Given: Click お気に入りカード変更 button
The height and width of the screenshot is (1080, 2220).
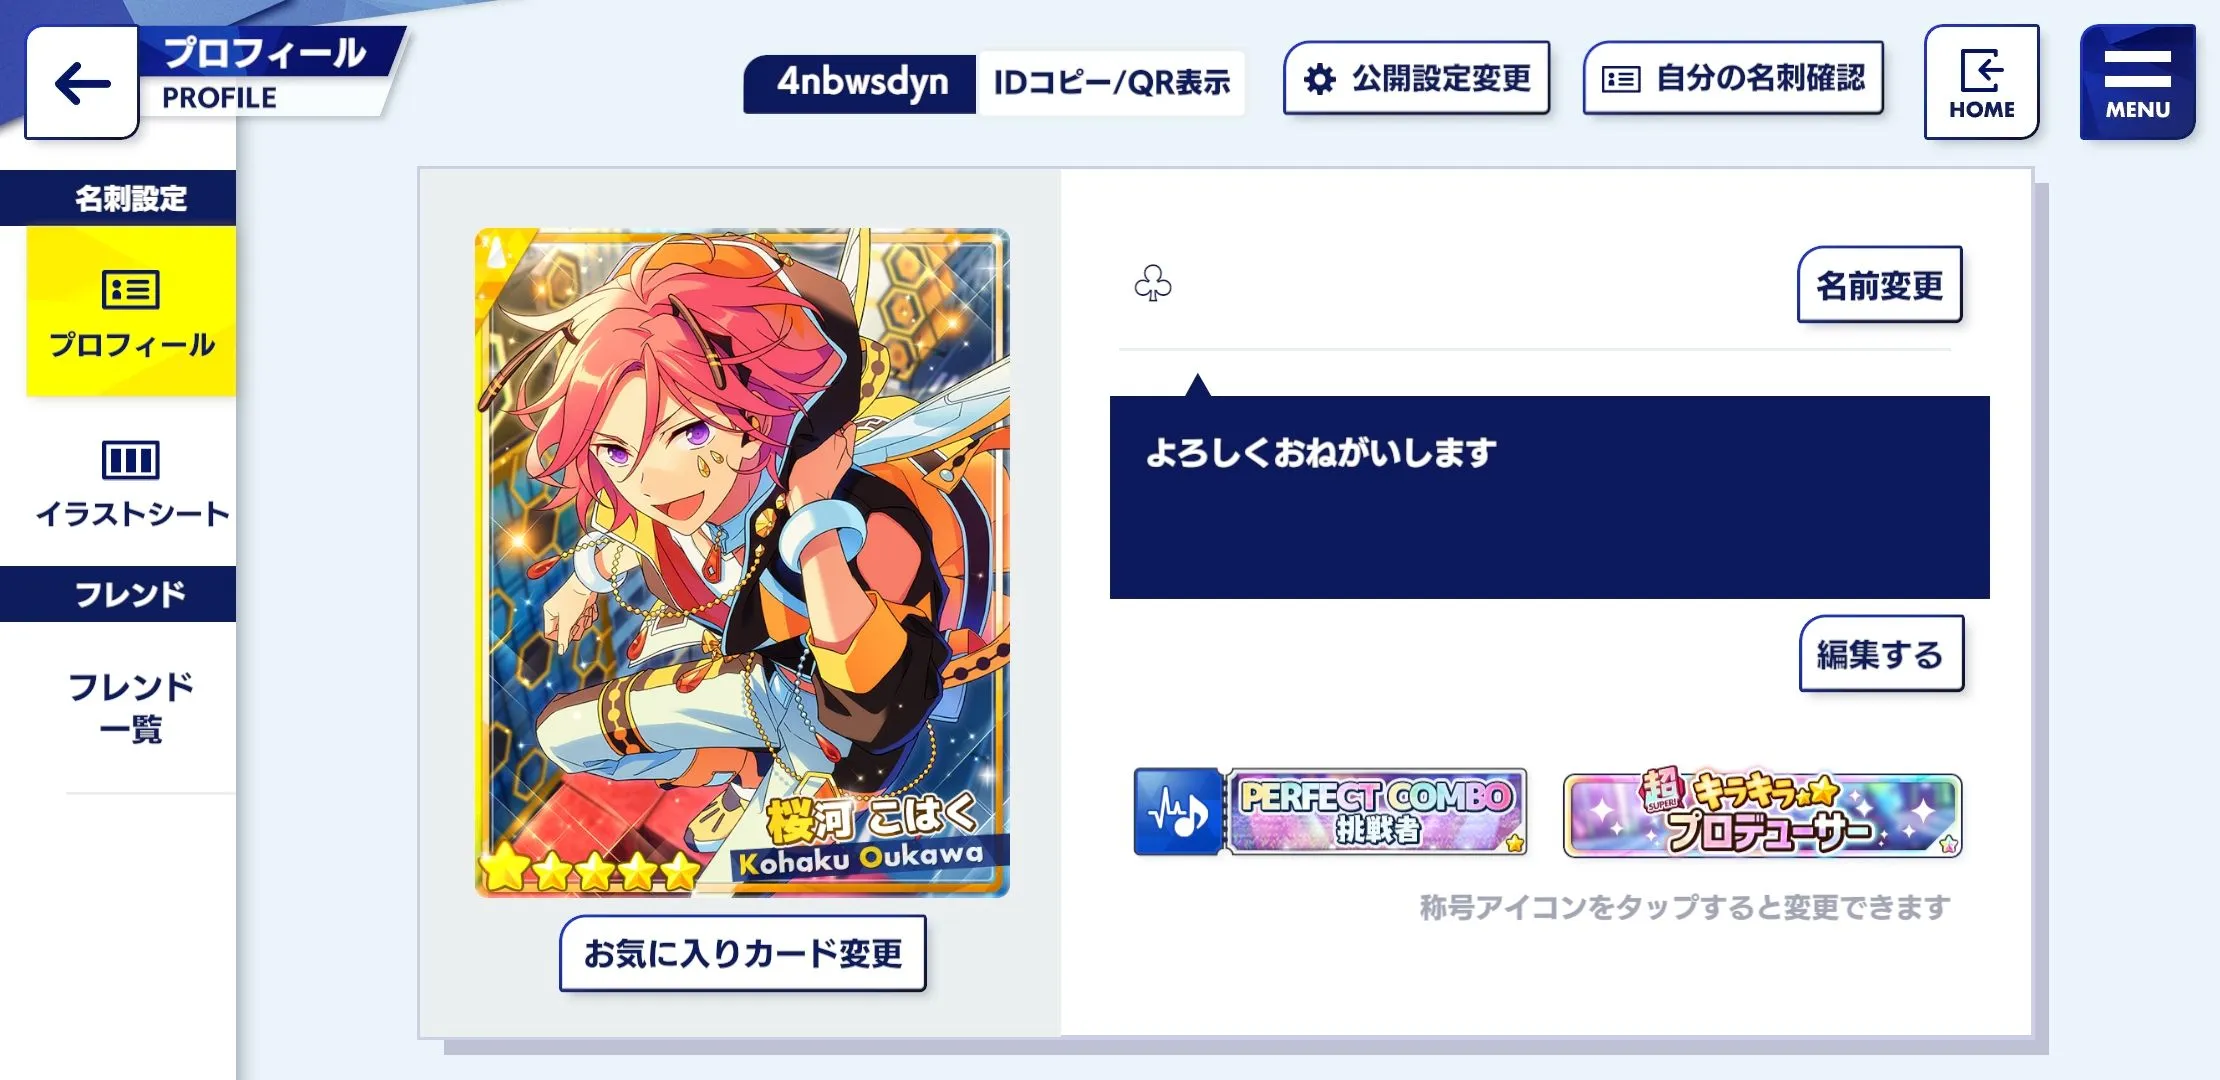Looking at the screenshot, I should (x=742, y=953).
